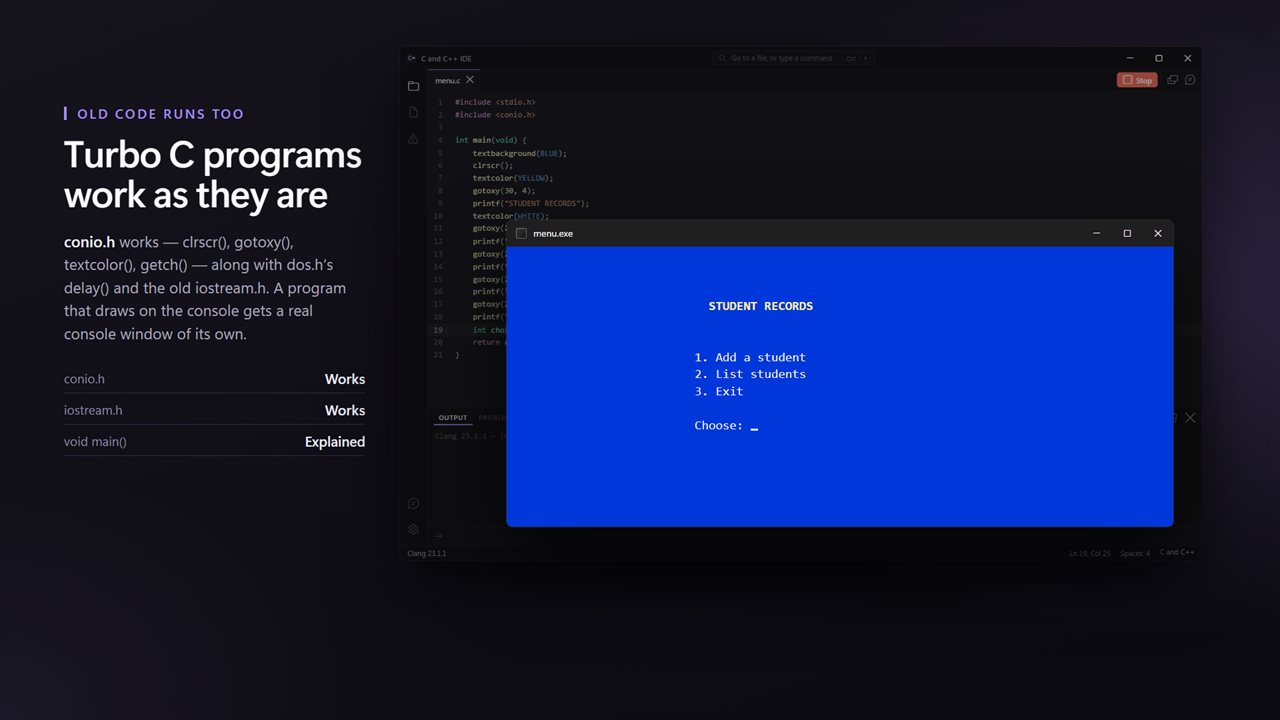1280x720 pixels.
Task: Click the '#include <stdio.h>' code line
Action: click(495, 102)
